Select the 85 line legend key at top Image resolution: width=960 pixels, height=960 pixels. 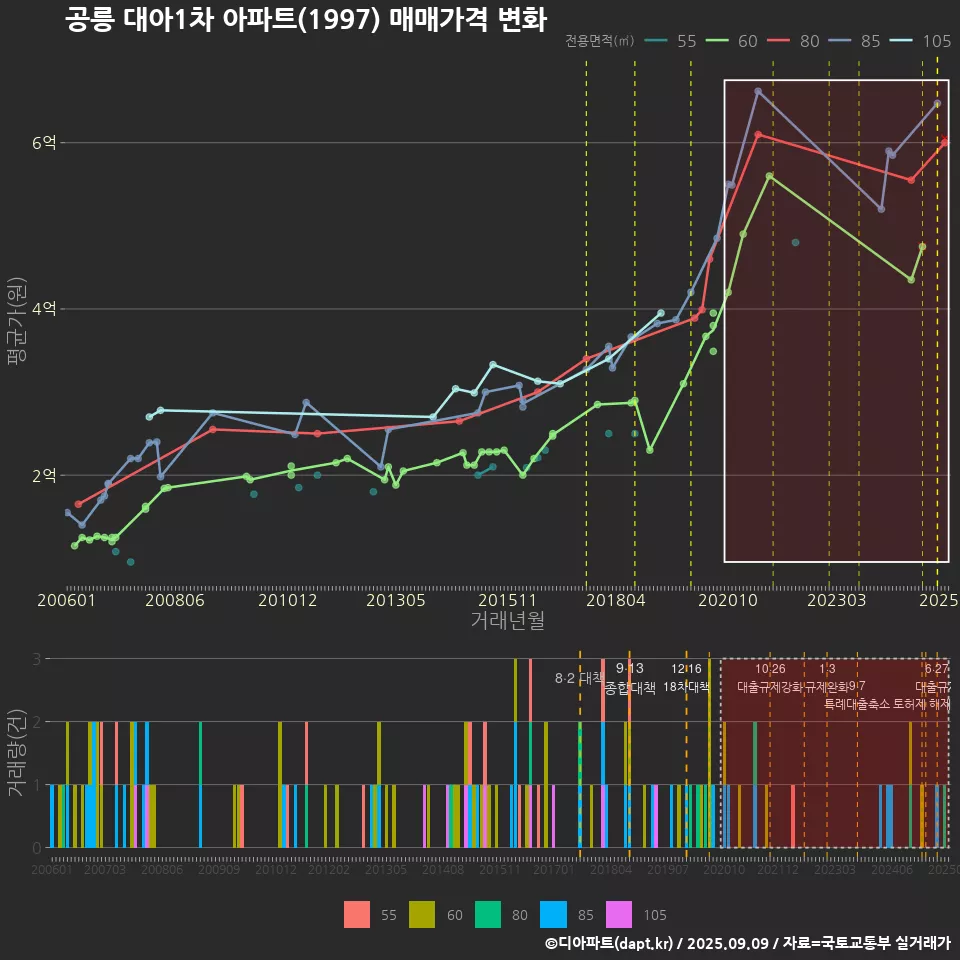(842, 41)
